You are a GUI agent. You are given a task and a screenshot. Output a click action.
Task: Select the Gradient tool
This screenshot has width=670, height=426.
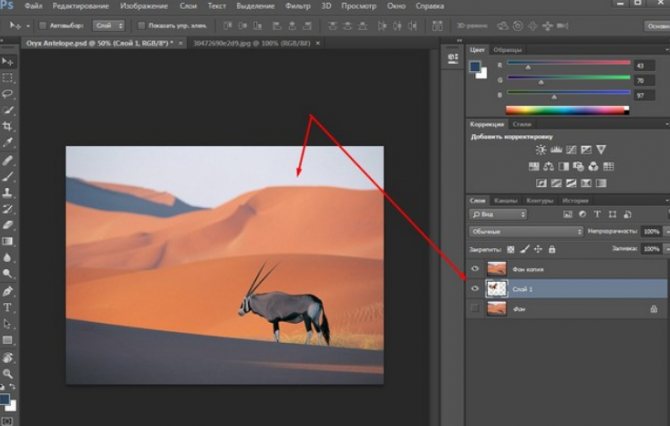(x=7, y=241)
